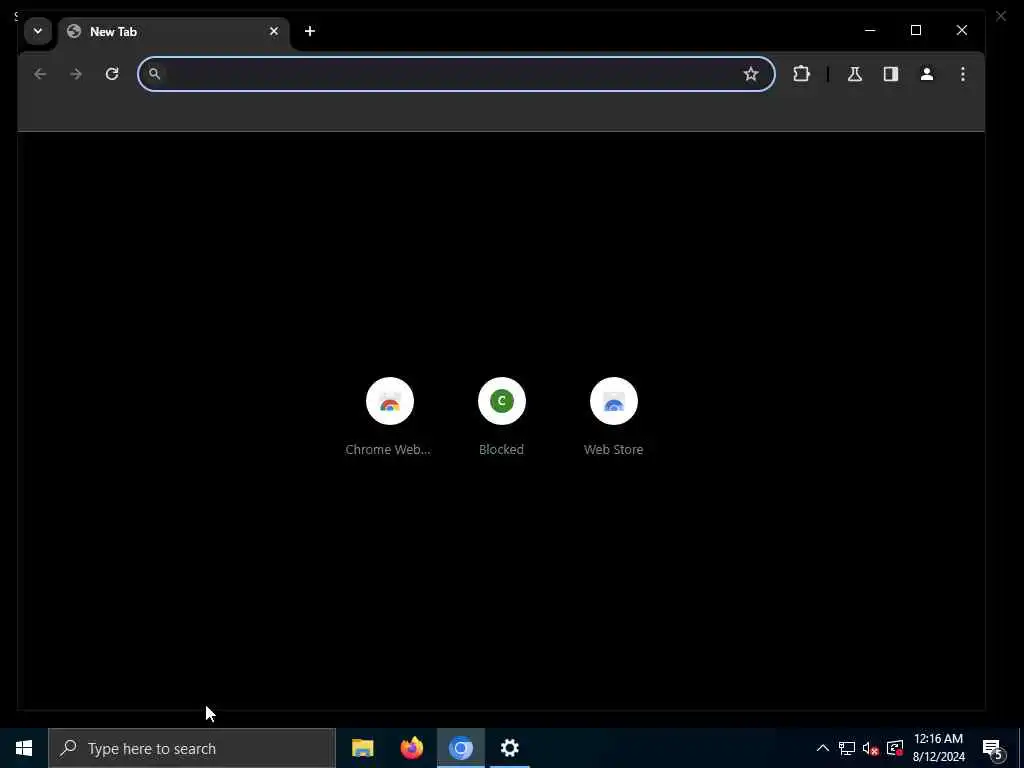Focus the address bar field
Viewport: 1024px width, 768px height.
456,74
